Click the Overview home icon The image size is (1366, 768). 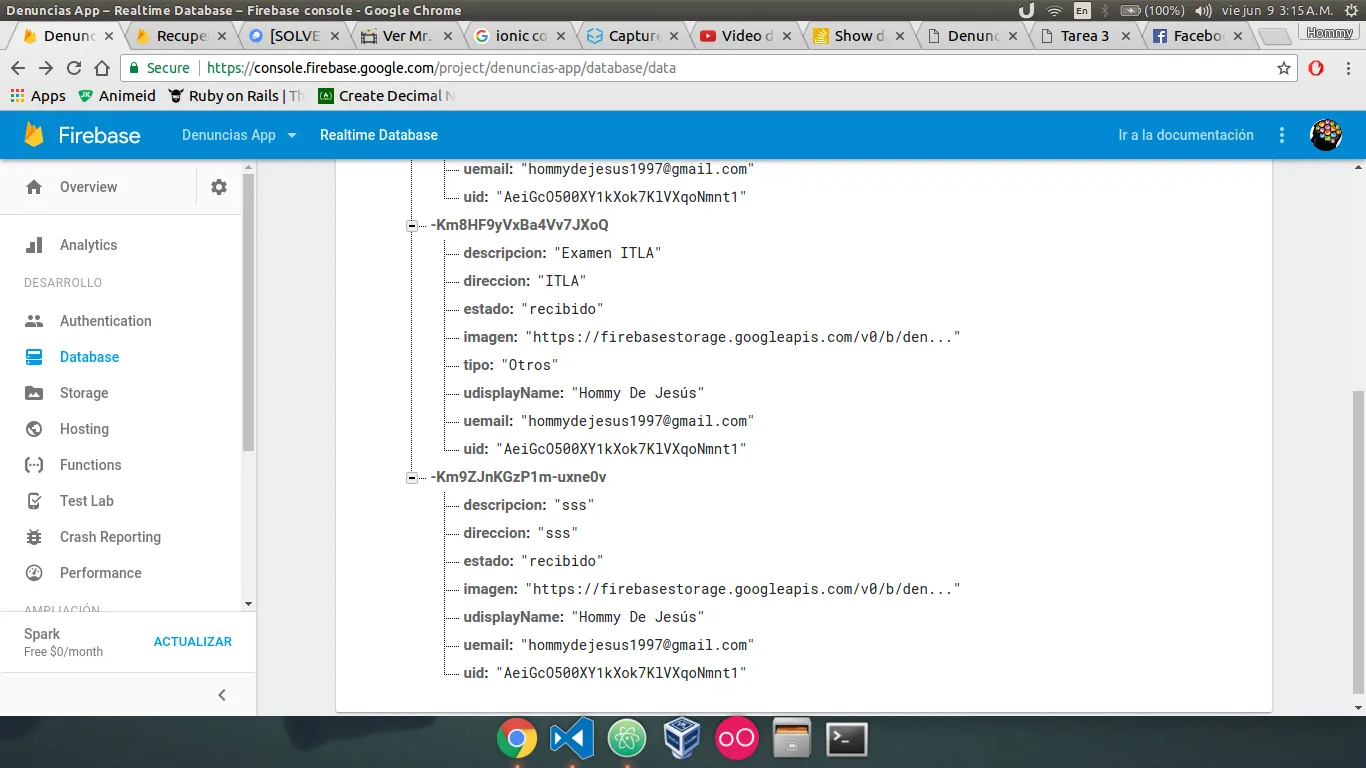point(34,187)
